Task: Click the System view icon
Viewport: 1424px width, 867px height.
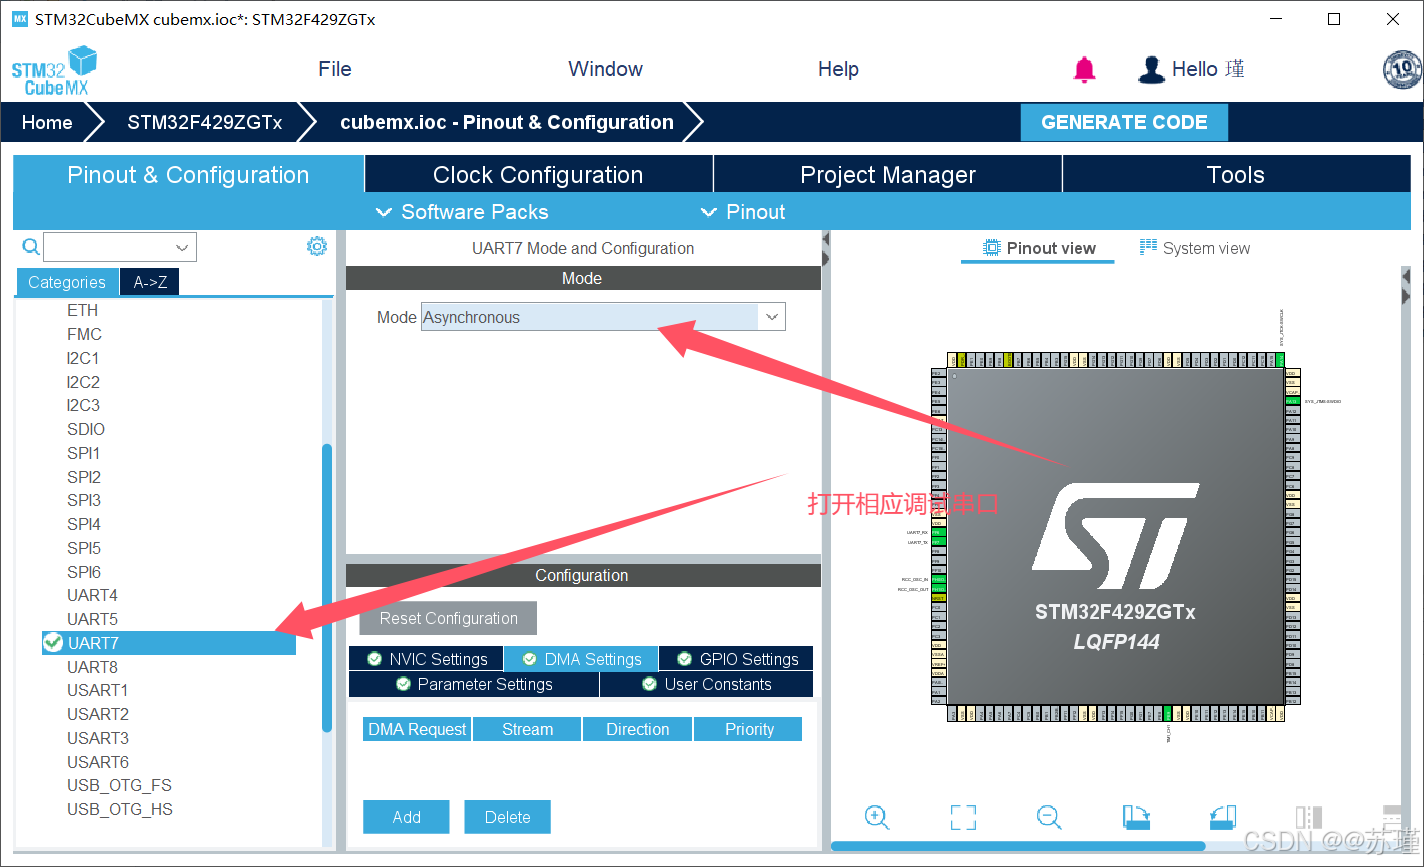Action: click(1148, 248)
